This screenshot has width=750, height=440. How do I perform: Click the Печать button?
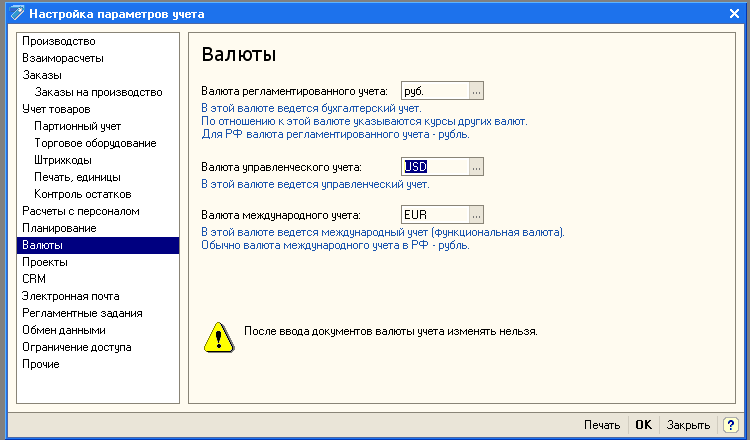[x=602, y=425]
